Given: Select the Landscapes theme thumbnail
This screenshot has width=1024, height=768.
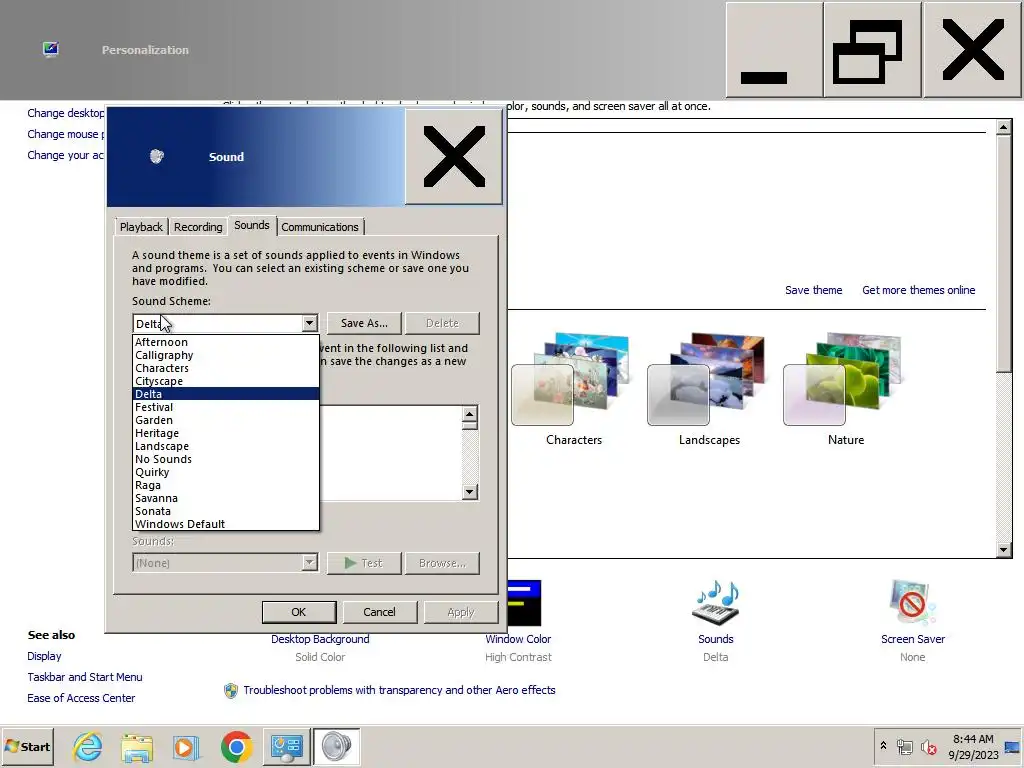Looking at the screenshot, I should click(x=709, y=389).
